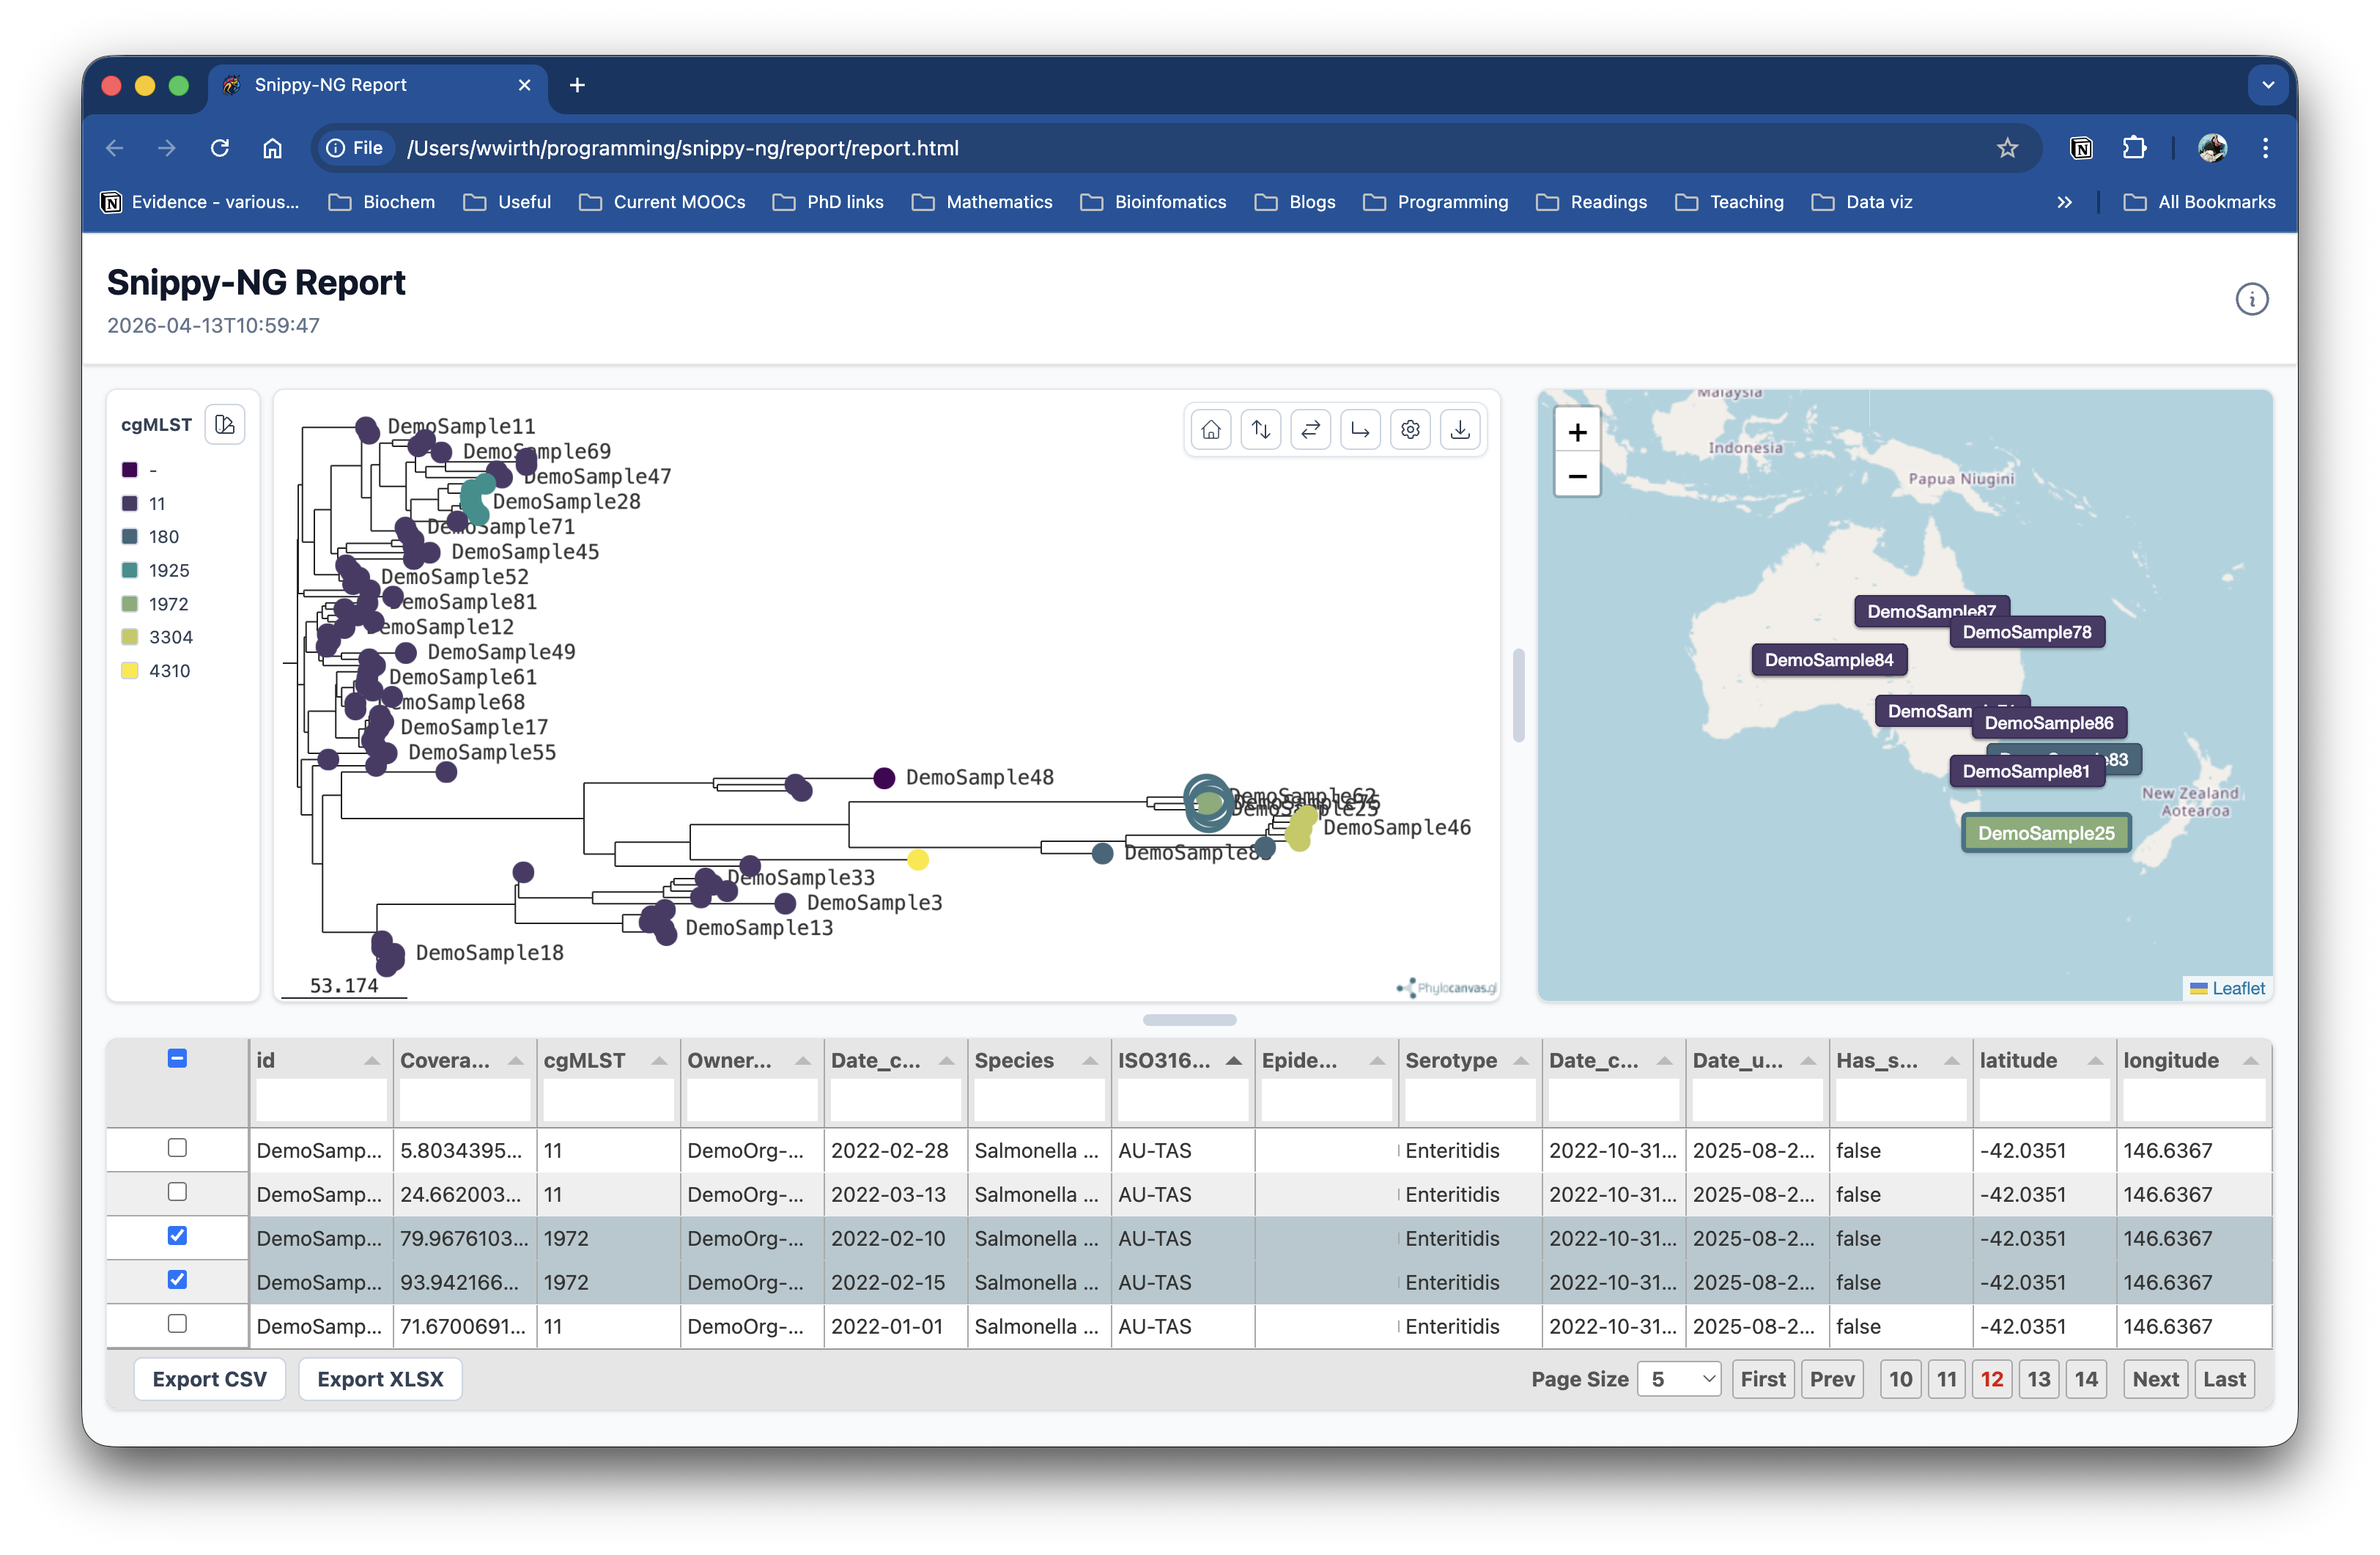Download the tree image
The image size is (2380, 1555).
(x=1460, y=430)
